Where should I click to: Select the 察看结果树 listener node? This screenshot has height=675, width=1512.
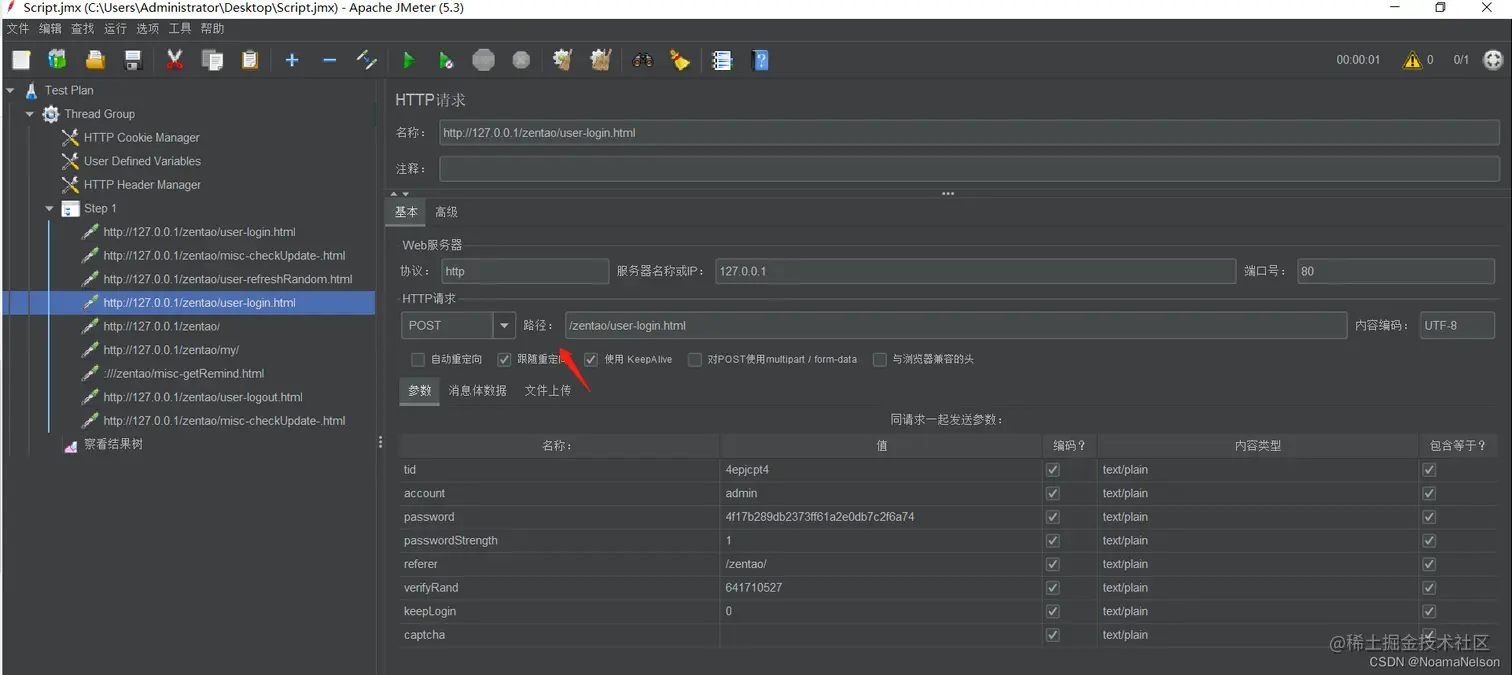point(113,444)
